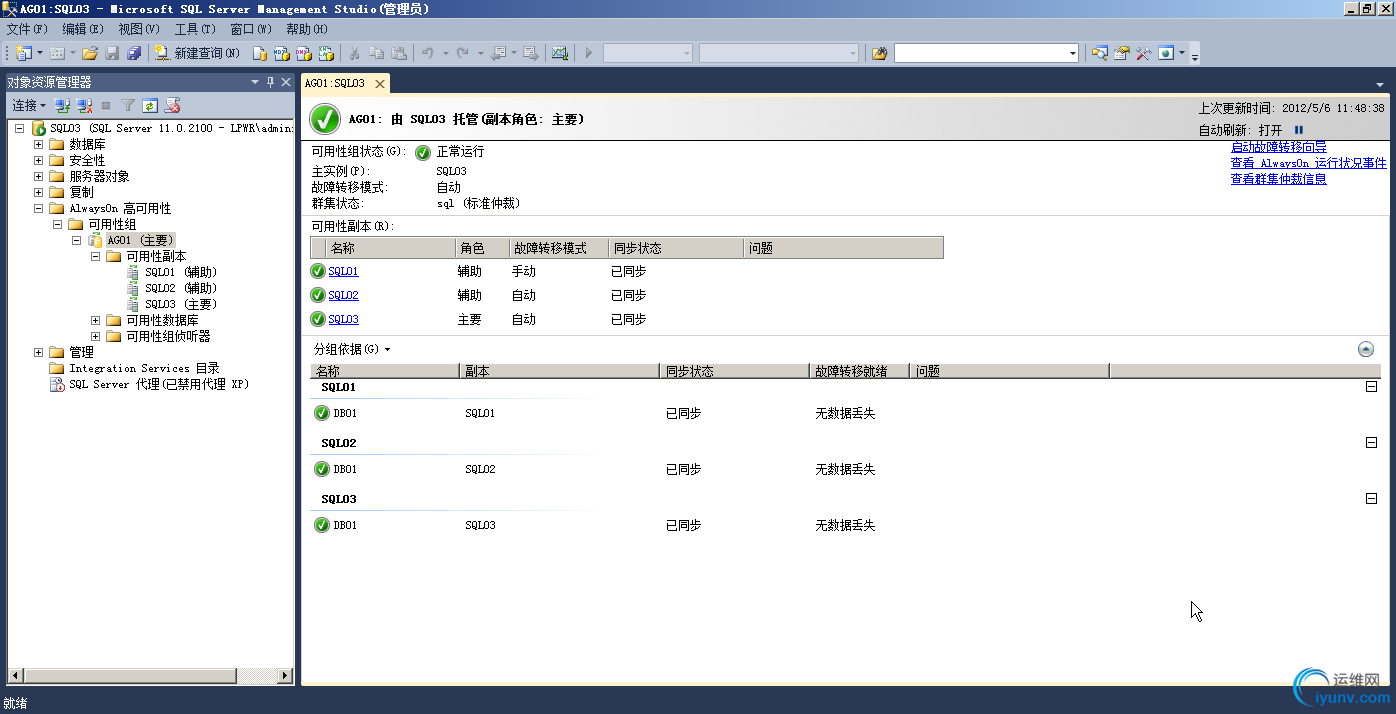
Task: Click Connect Object Explorer icon
Action: coord(62,105)
